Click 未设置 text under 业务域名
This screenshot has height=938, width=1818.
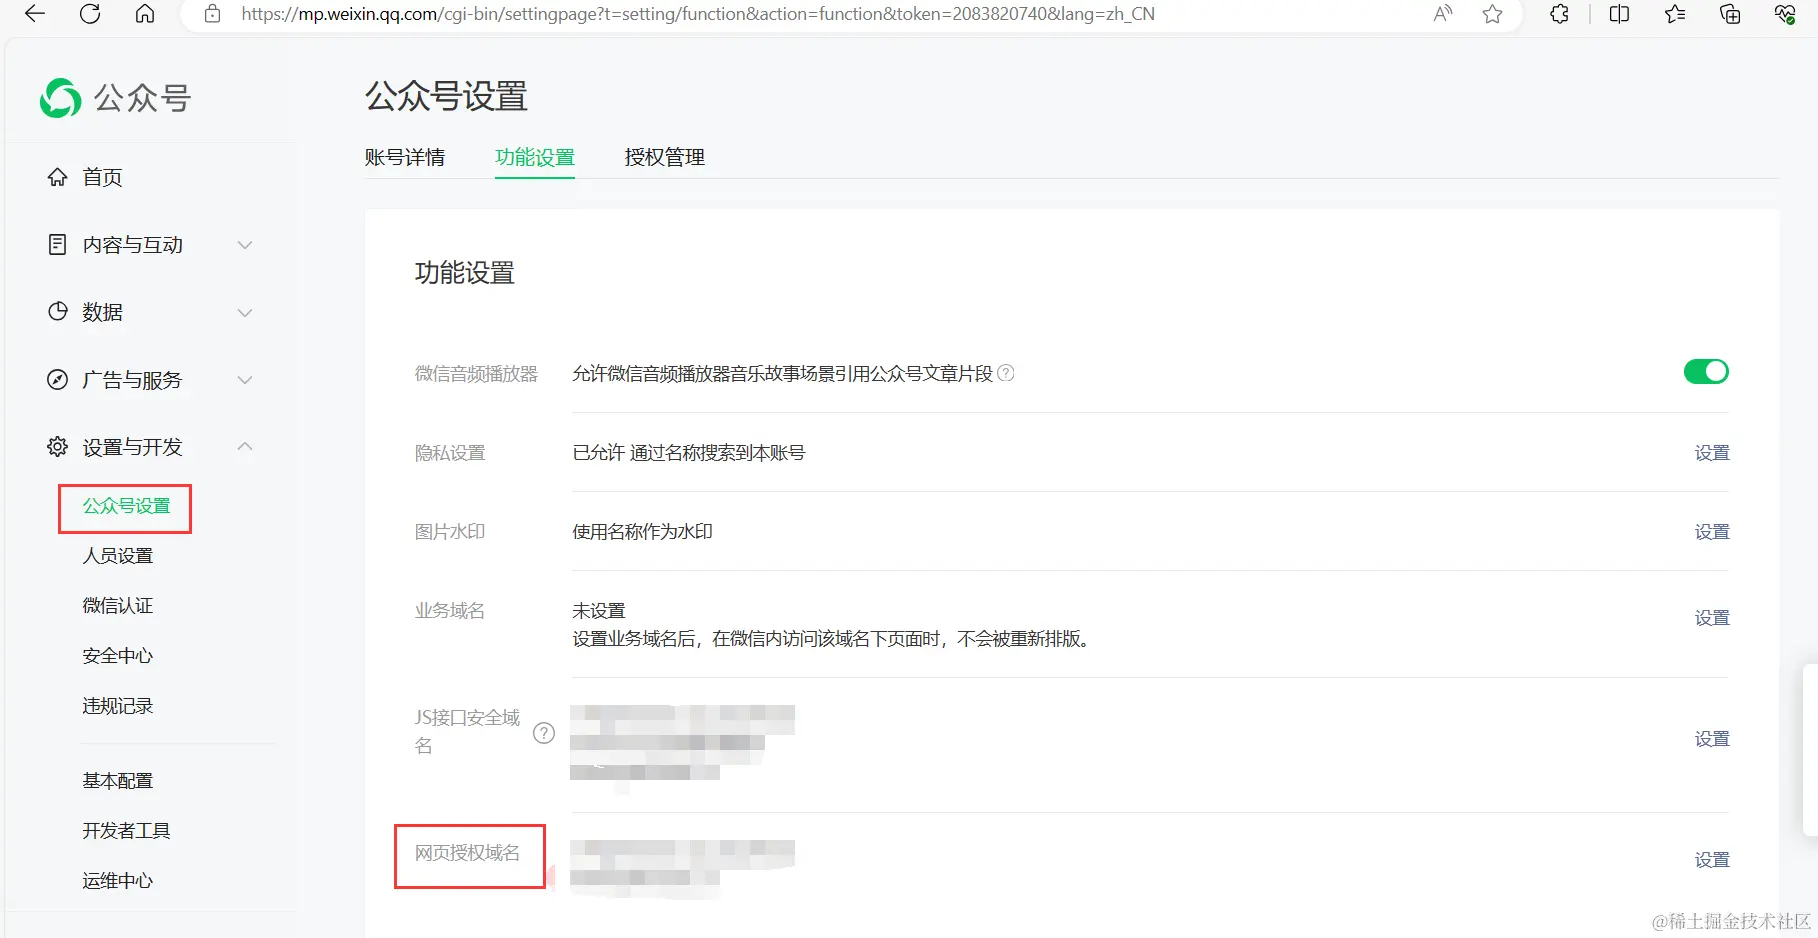coord(598,610)
